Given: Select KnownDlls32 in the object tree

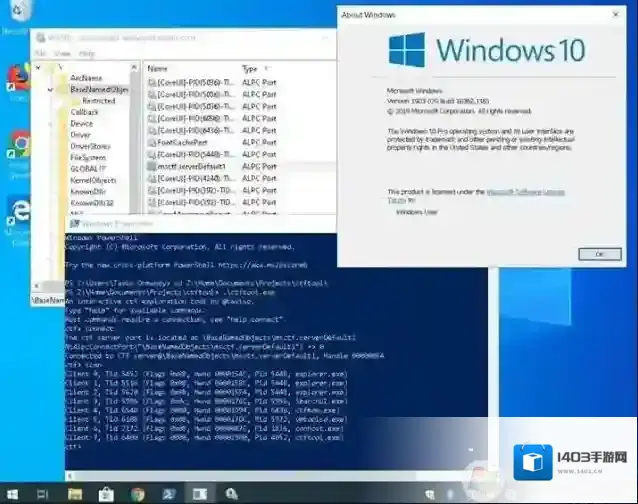Looking at the screenshot, I should click(x=92, y=203).
